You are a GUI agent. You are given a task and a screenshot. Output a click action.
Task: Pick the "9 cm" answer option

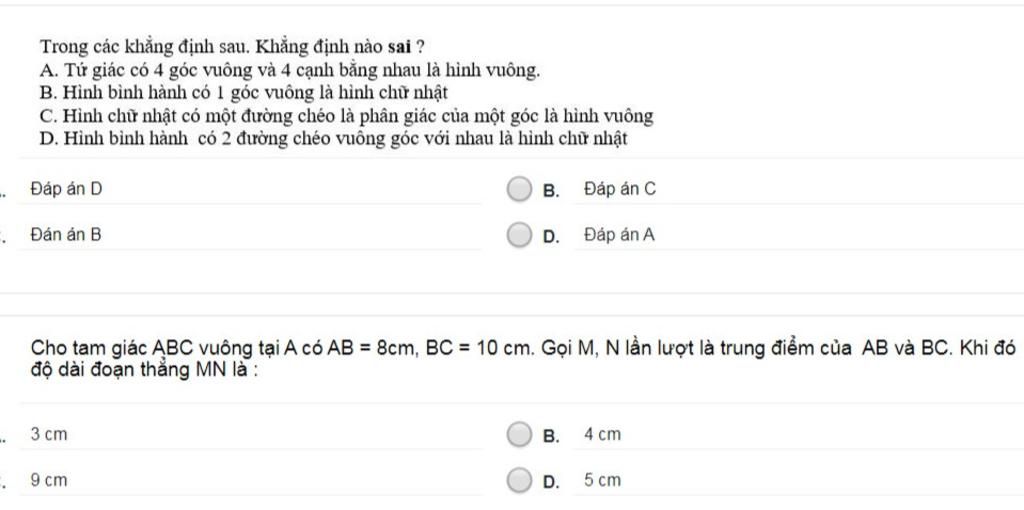point(49,481)
